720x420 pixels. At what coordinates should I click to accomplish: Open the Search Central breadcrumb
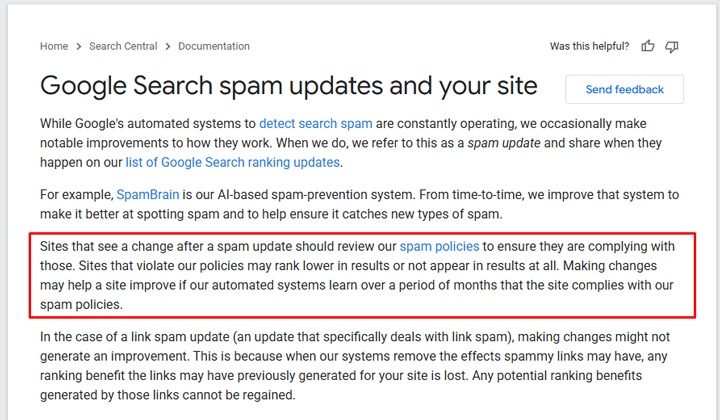pos(123,46)
